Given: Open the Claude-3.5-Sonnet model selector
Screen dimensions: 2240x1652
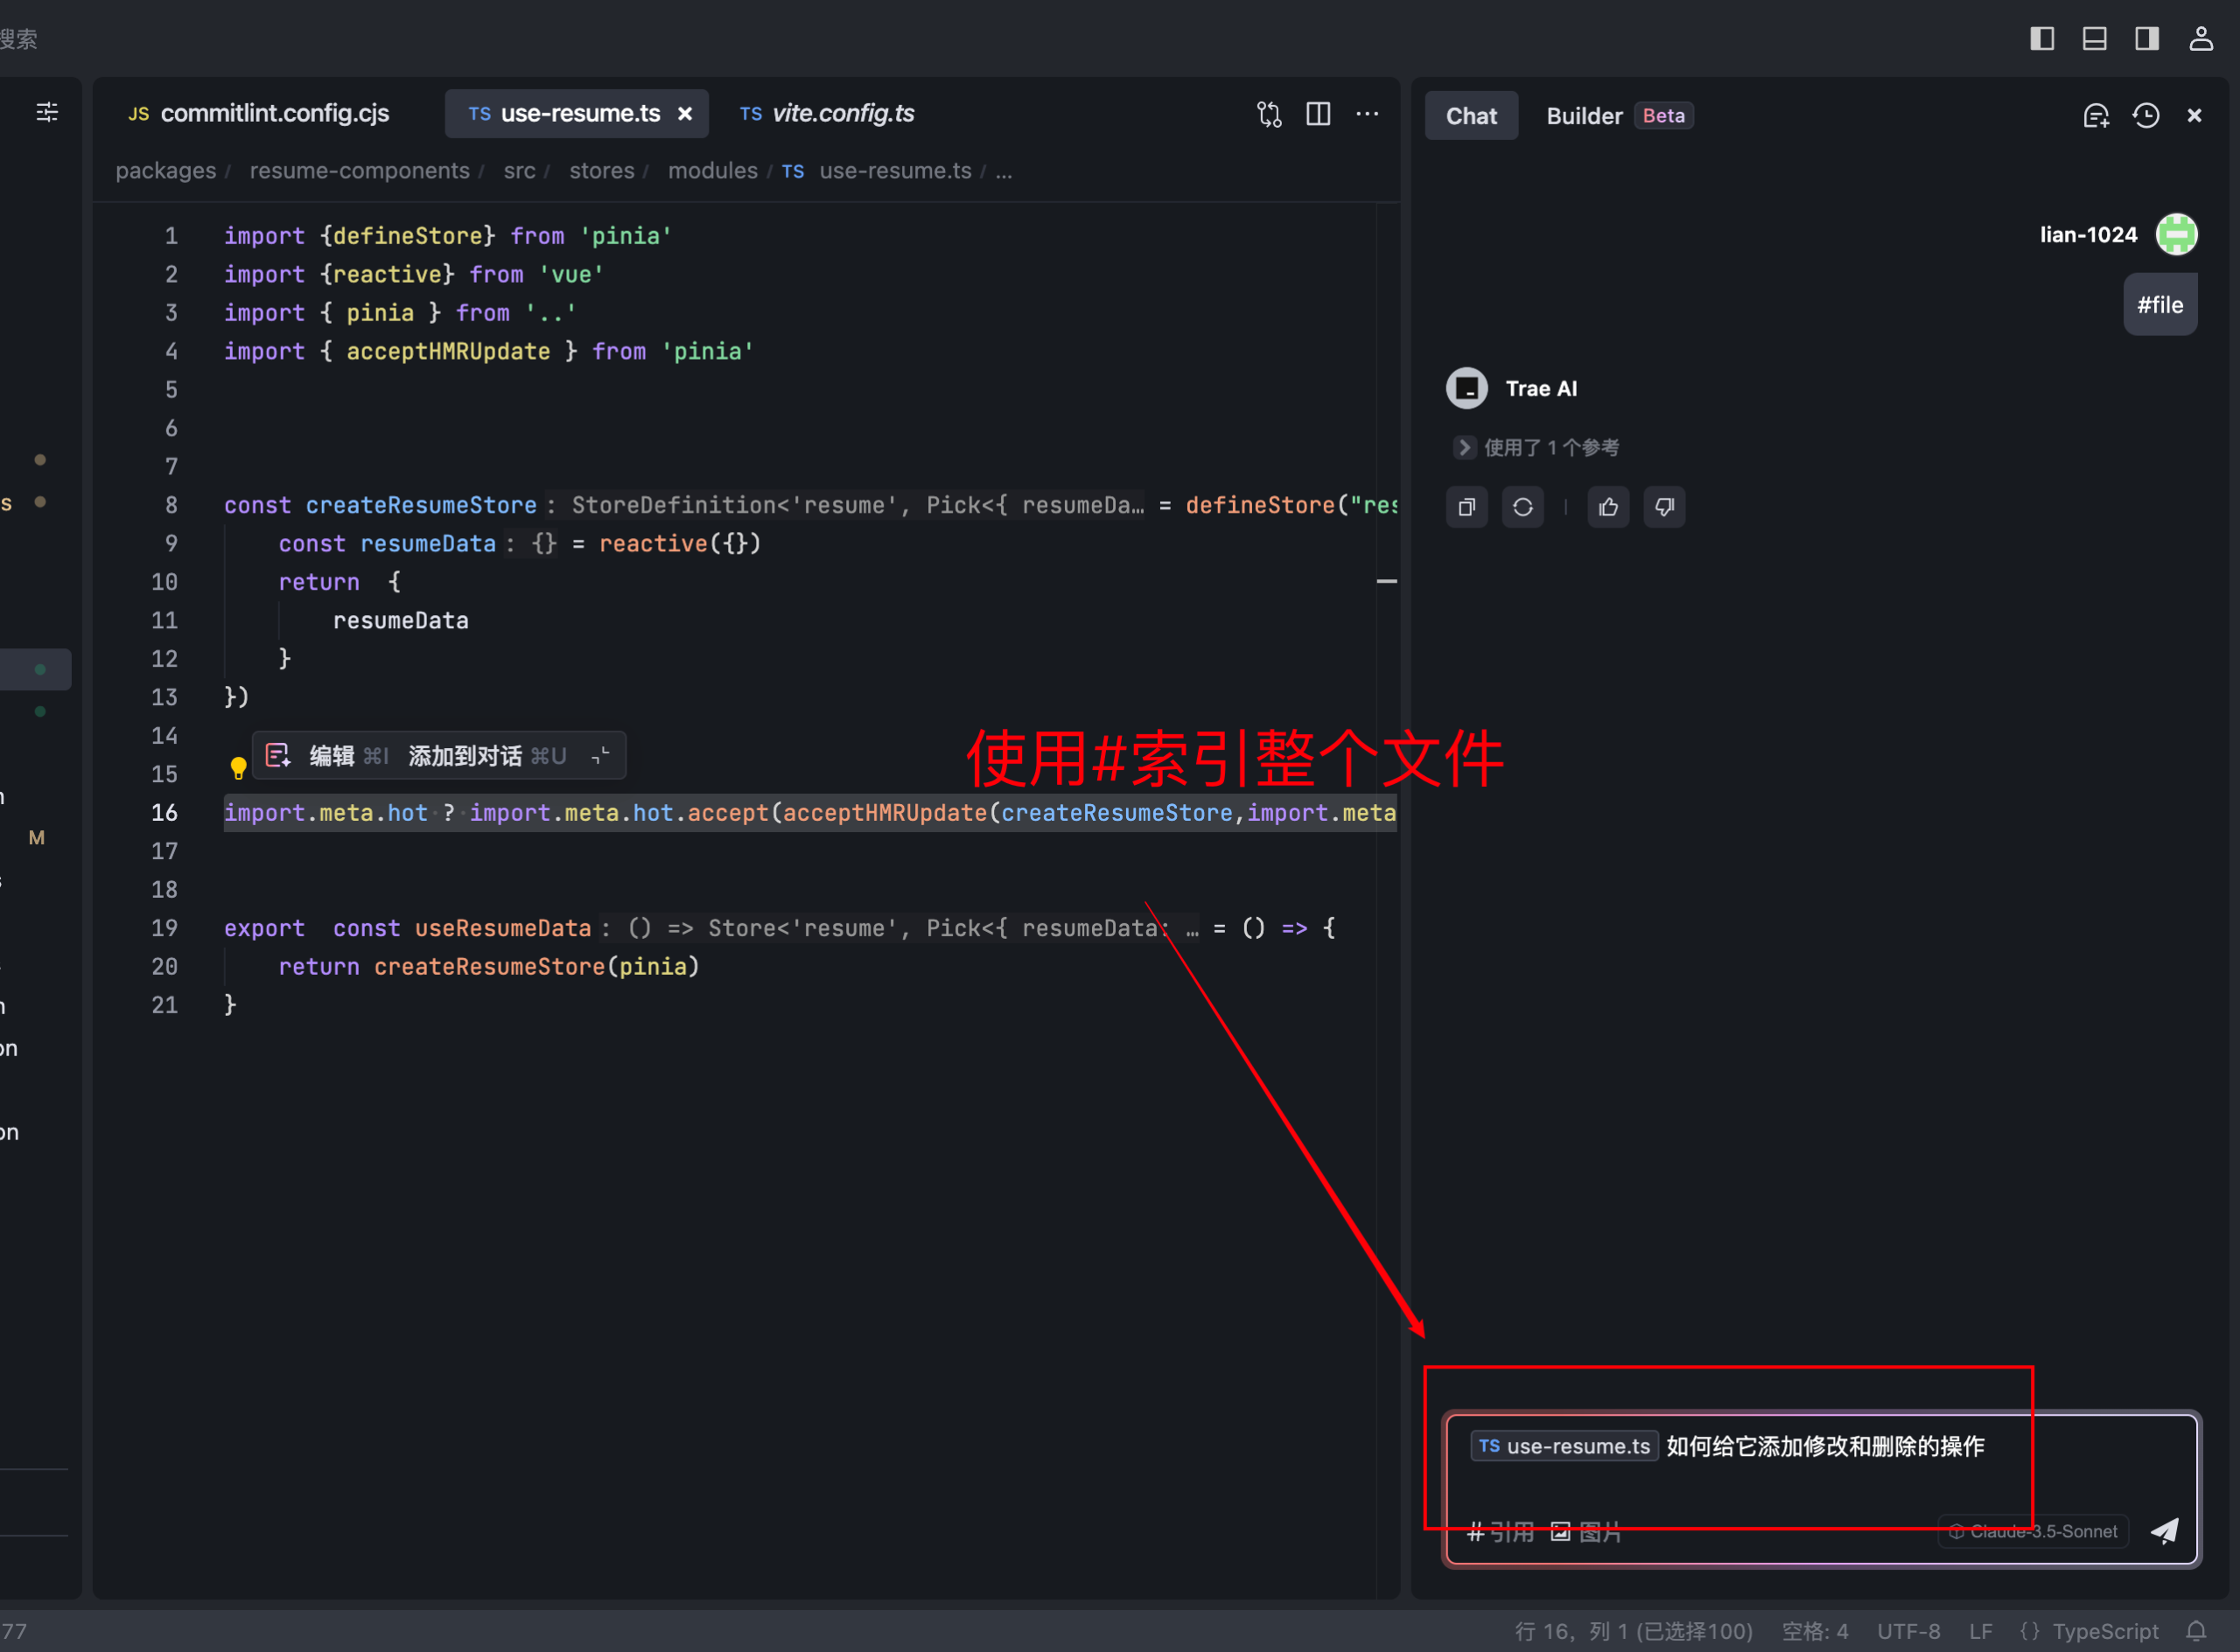Looking at the screenshot, I should (2032, 1531).
